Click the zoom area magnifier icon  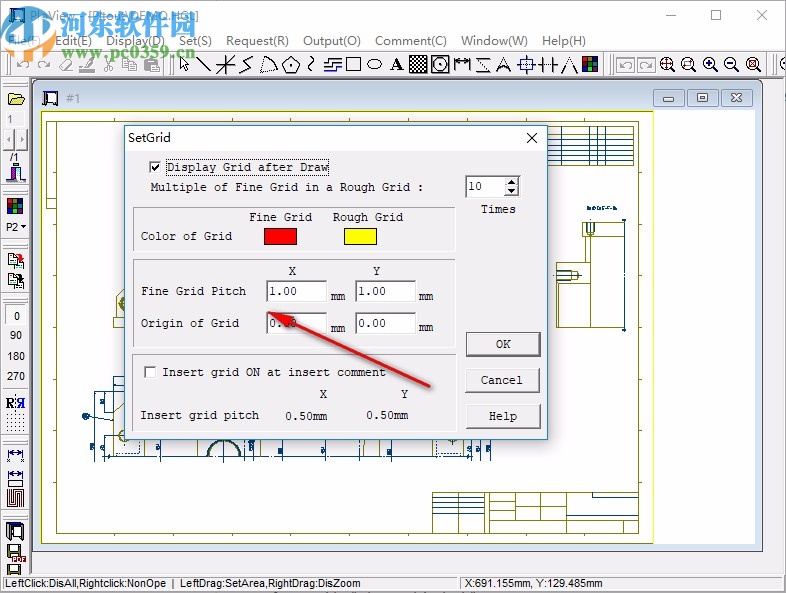[688, 64]
